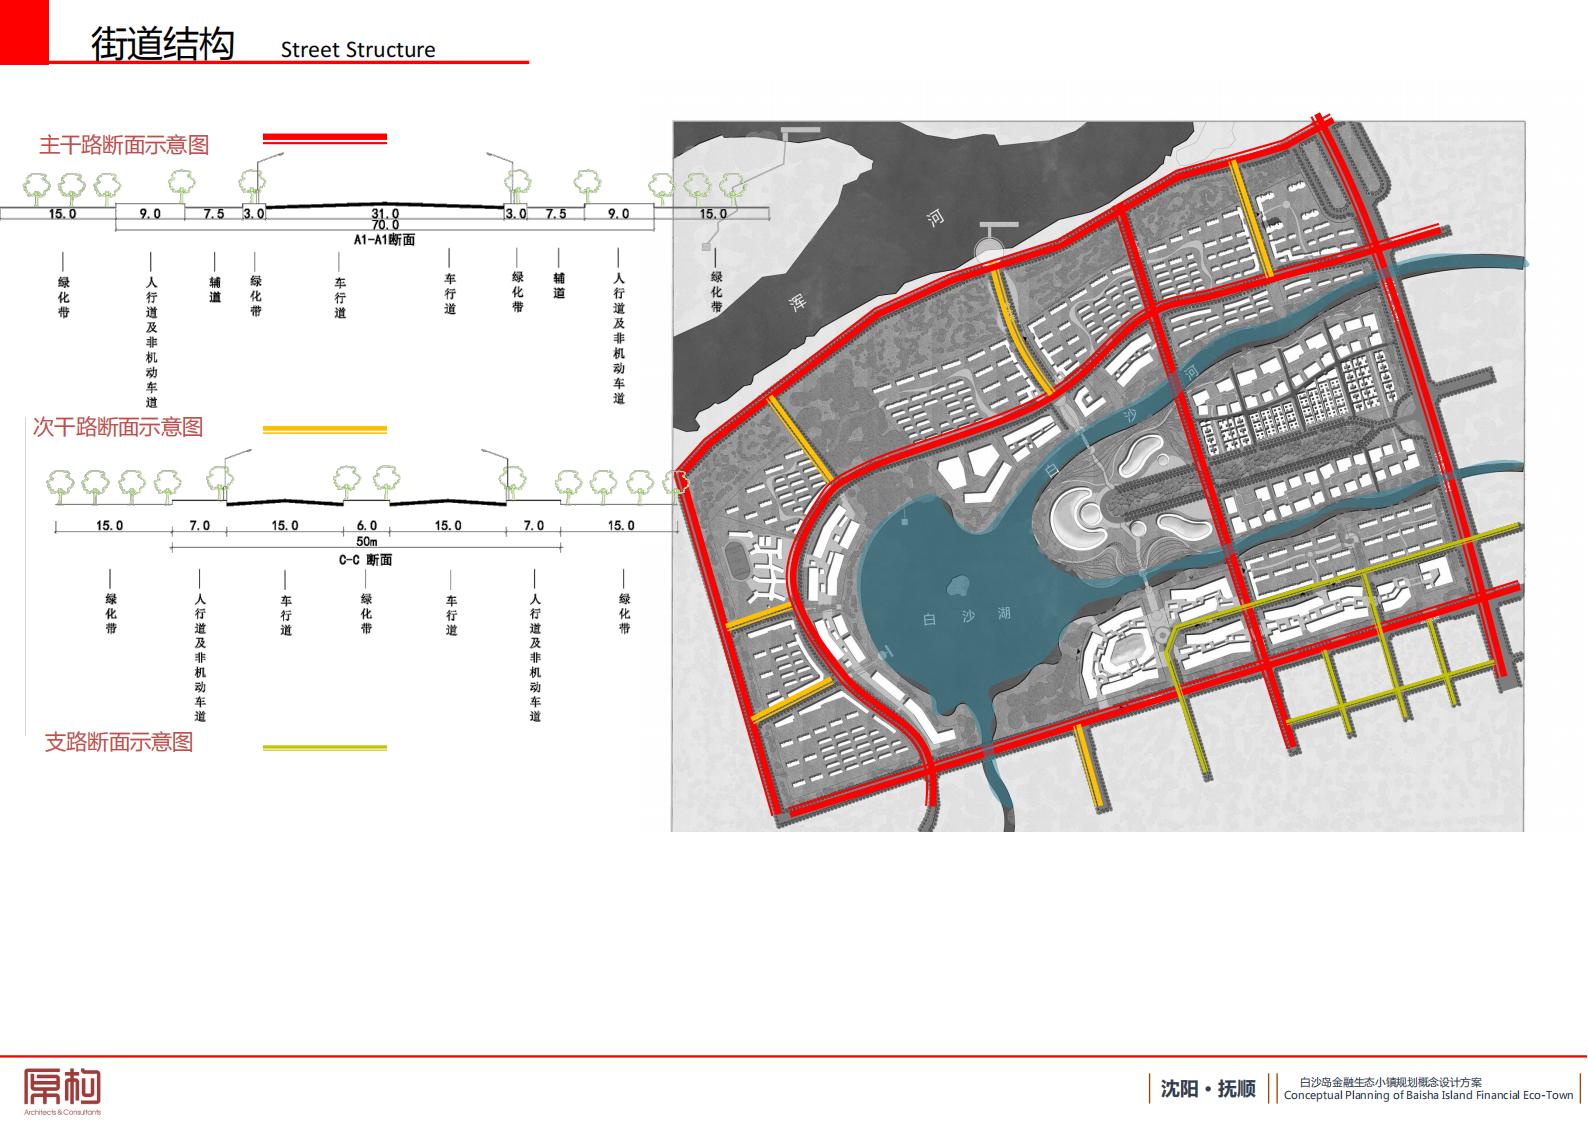
Task: Click the red square in top-left corner
Action: click(24, 32)
